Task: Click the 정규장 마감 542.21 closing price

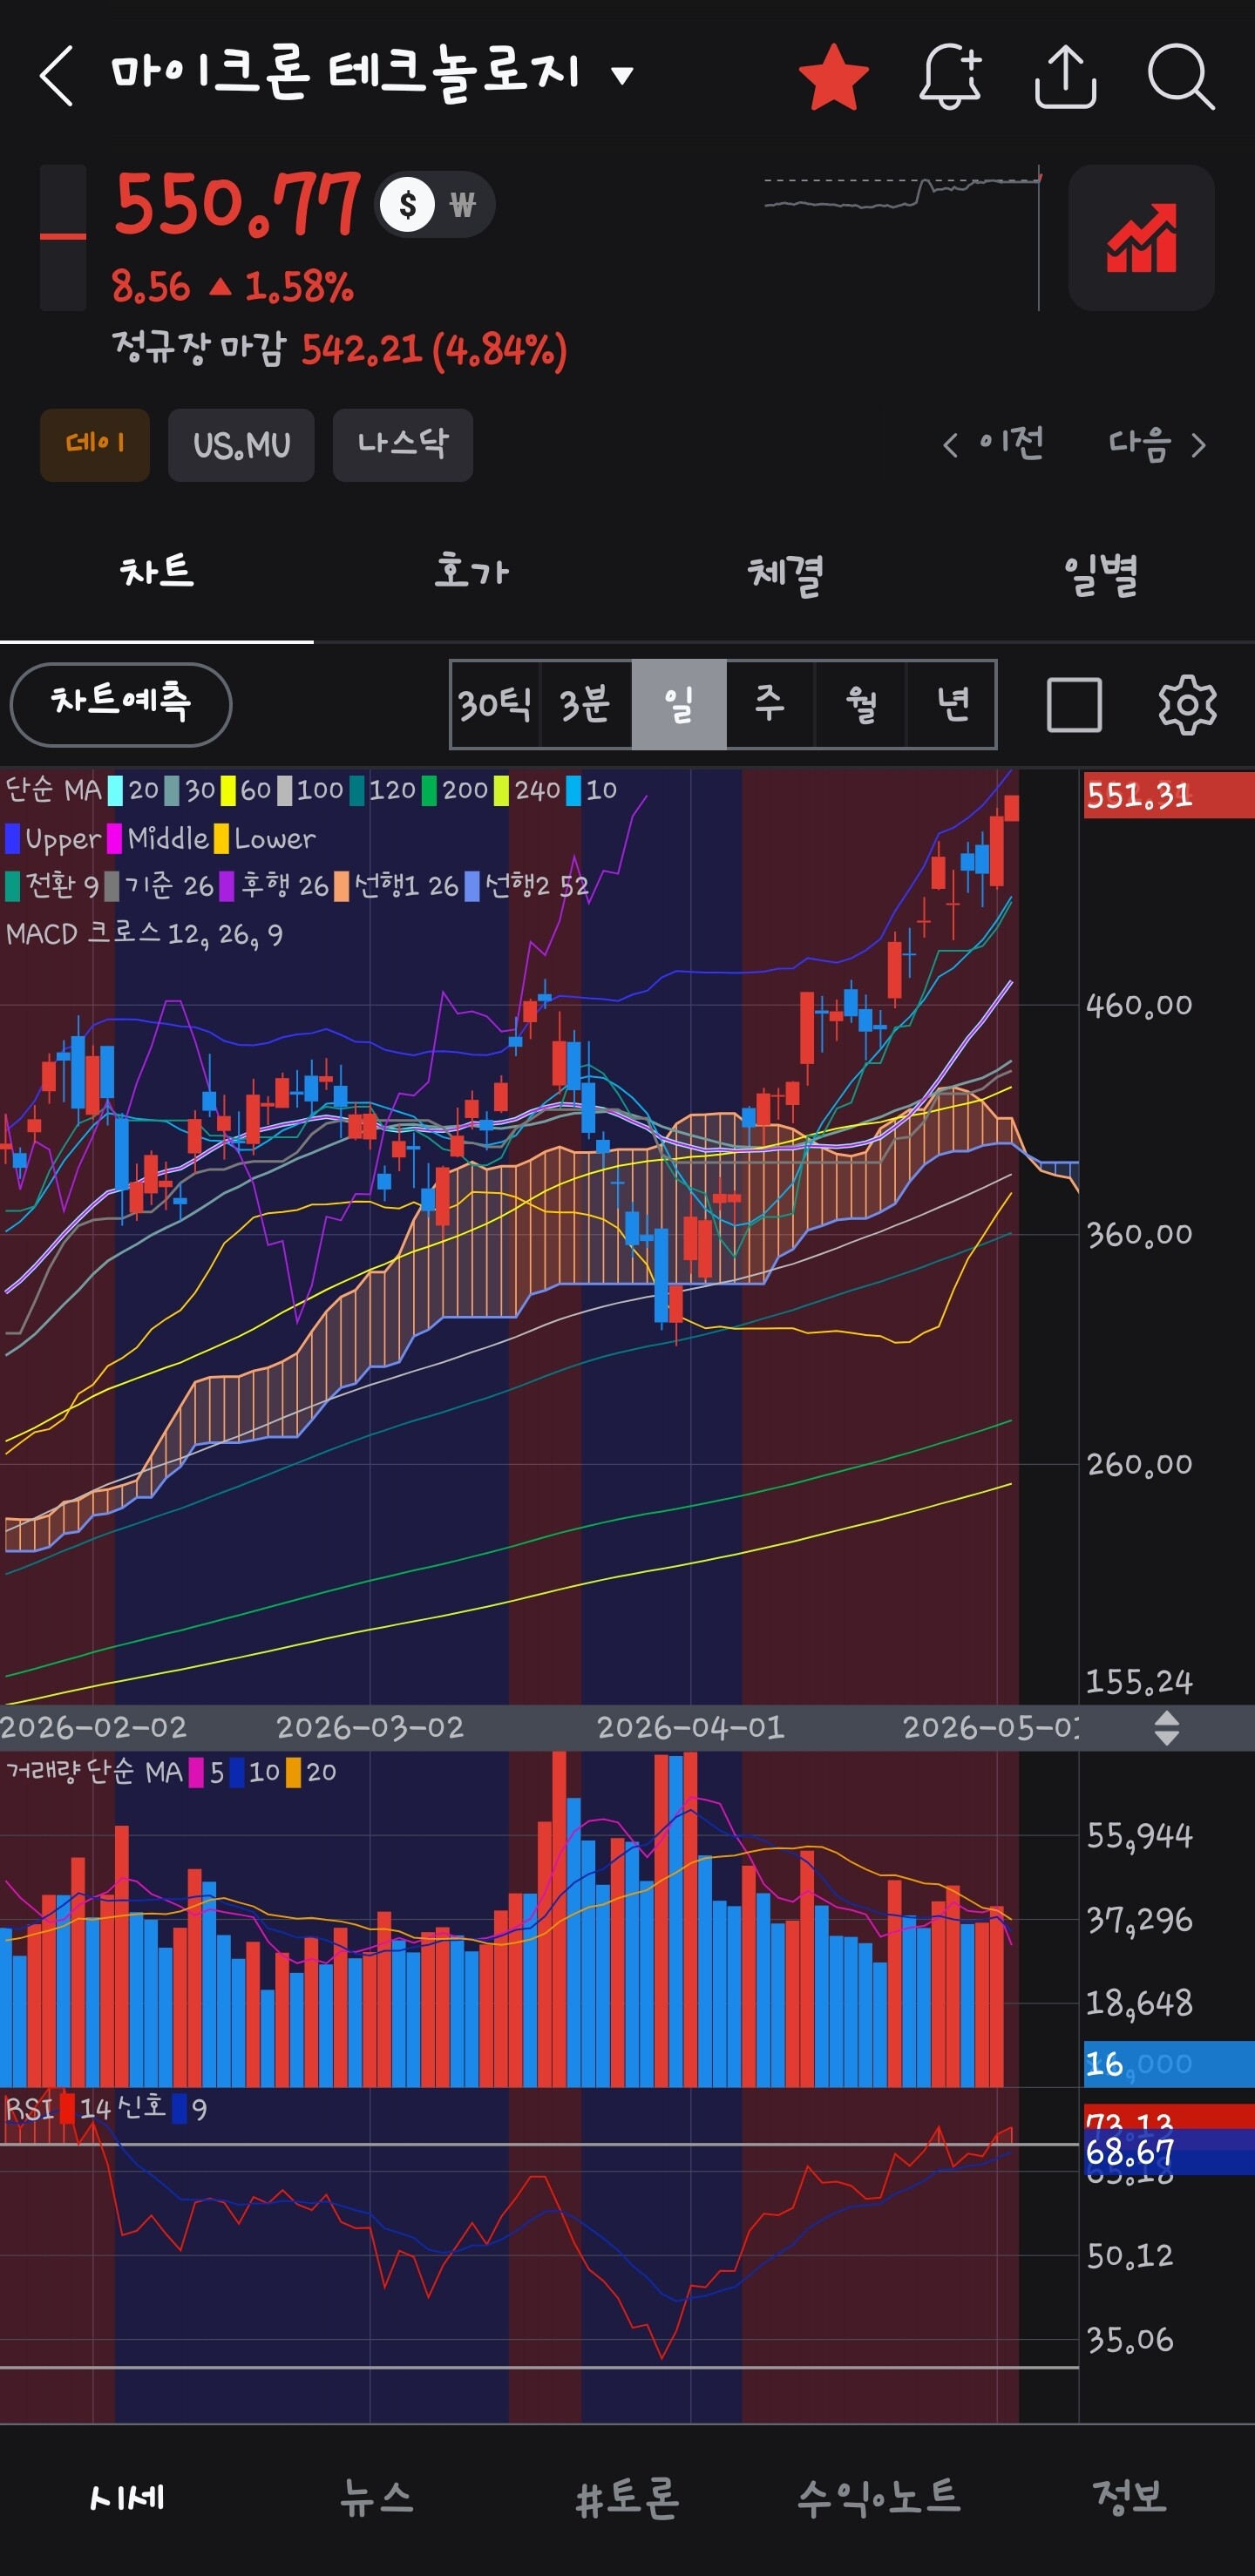Action: [340, 349]
